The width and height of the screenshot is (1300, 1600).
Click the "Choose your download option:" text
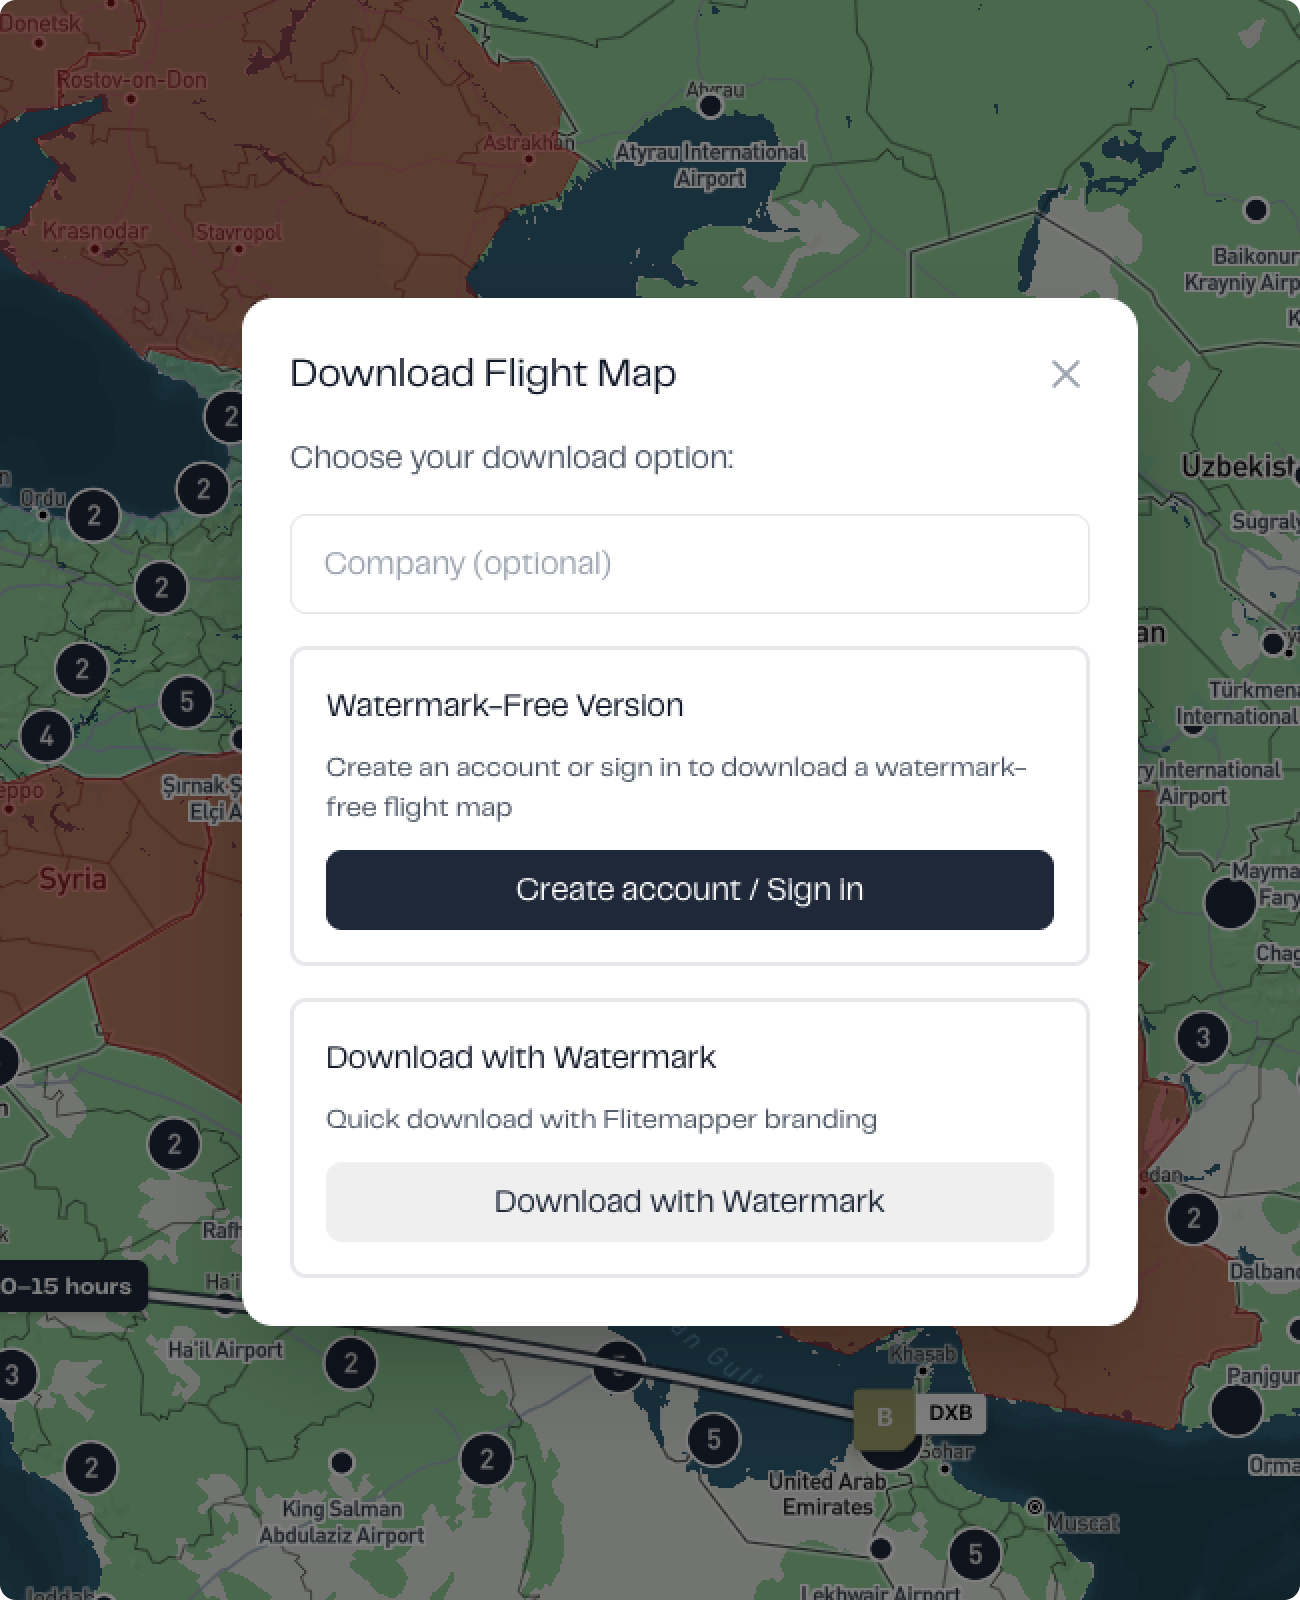pos(512,458)
